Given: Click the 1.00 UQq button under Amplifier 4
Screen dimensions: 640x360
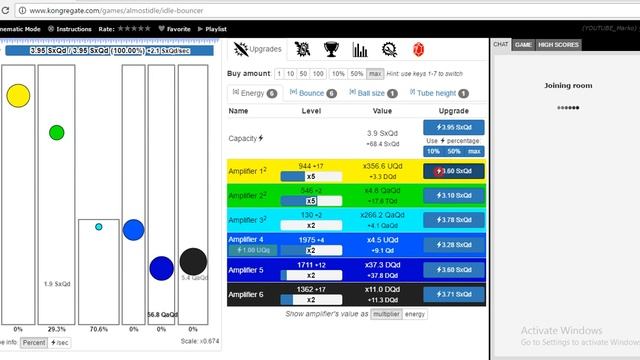Looking at the screenshot, I should point(253,250).
